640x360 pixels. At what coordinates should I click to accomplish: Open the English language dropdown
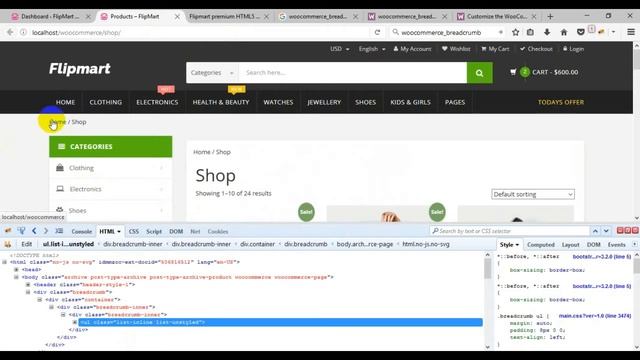(x=372, y=49)
